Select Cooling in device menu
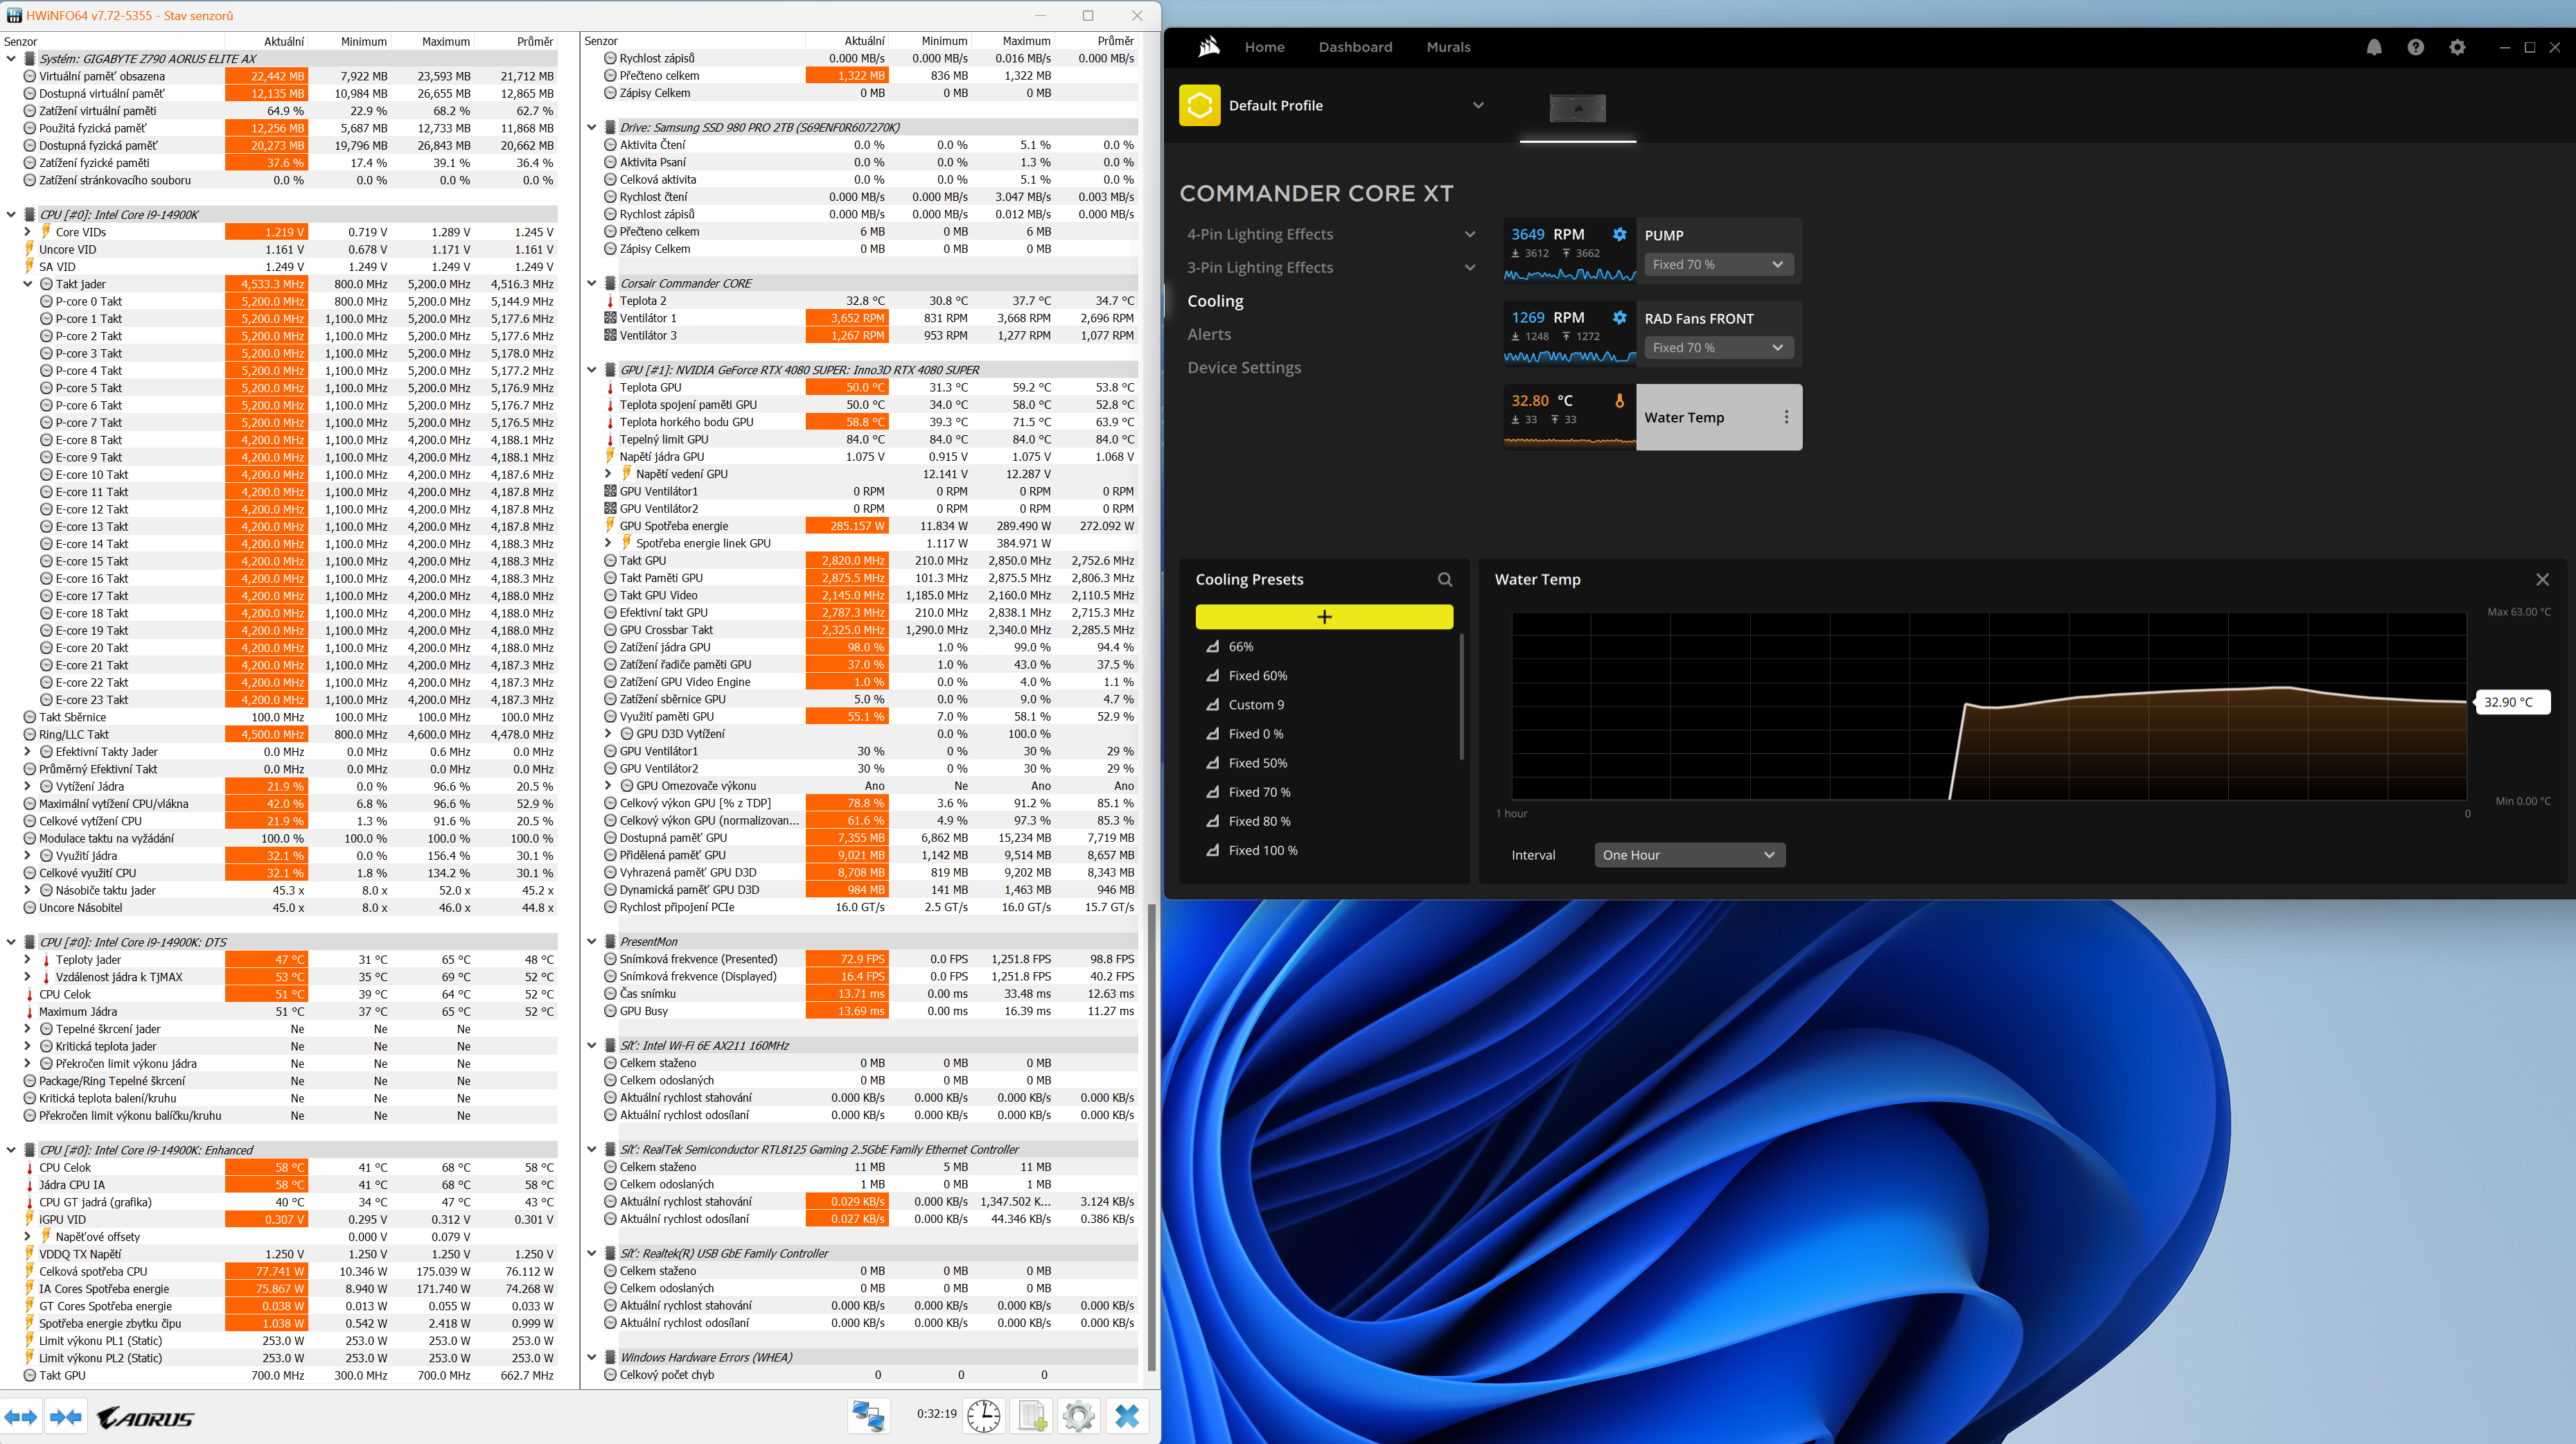The height and width of the screenshot is (1444, 2576). coord(1215,301)
